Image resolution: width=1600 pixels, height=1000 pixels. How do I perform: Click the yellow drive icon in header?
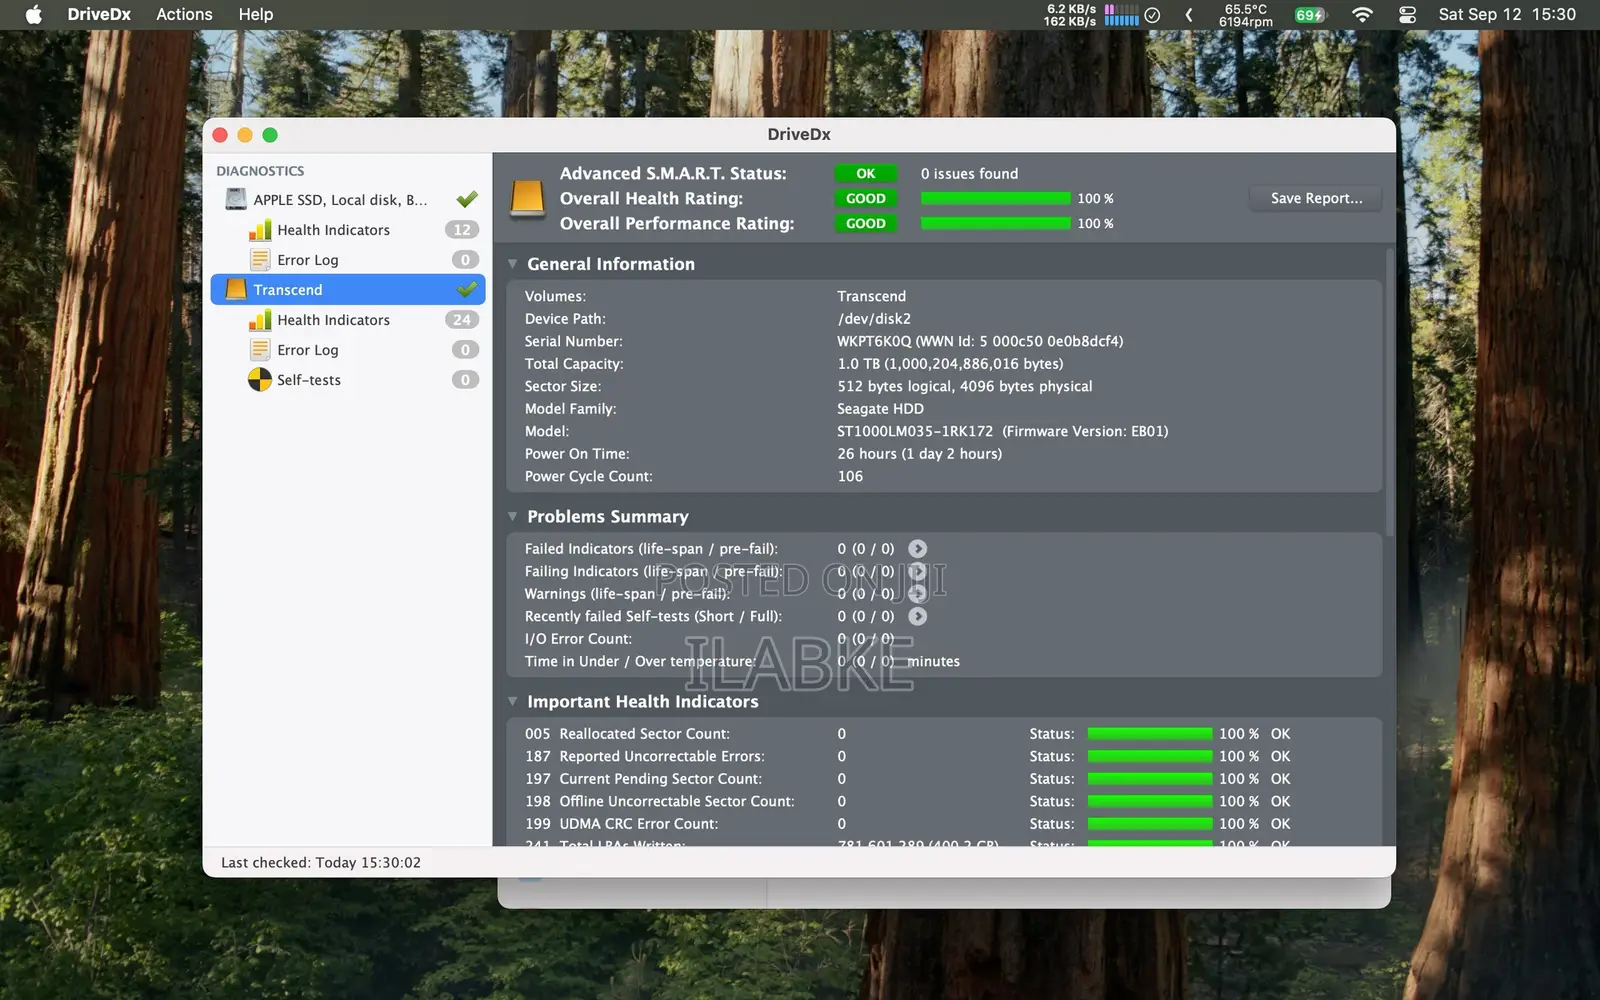(x=528, y=198)
